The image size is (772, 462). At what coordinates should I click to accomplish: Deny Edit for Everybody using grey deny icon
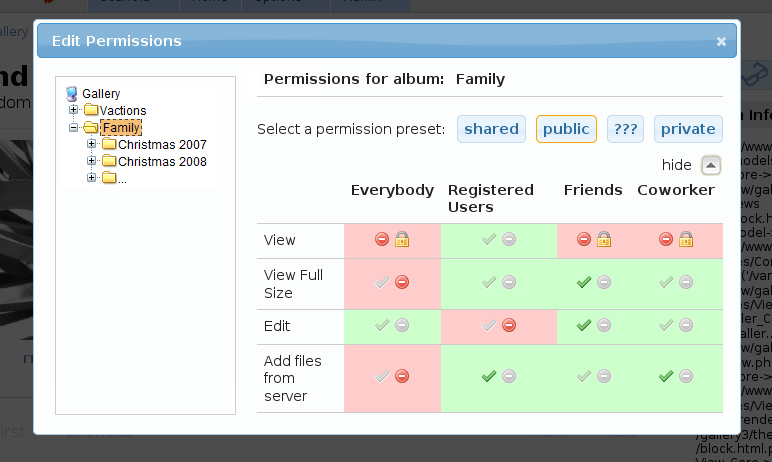point(402,326)
